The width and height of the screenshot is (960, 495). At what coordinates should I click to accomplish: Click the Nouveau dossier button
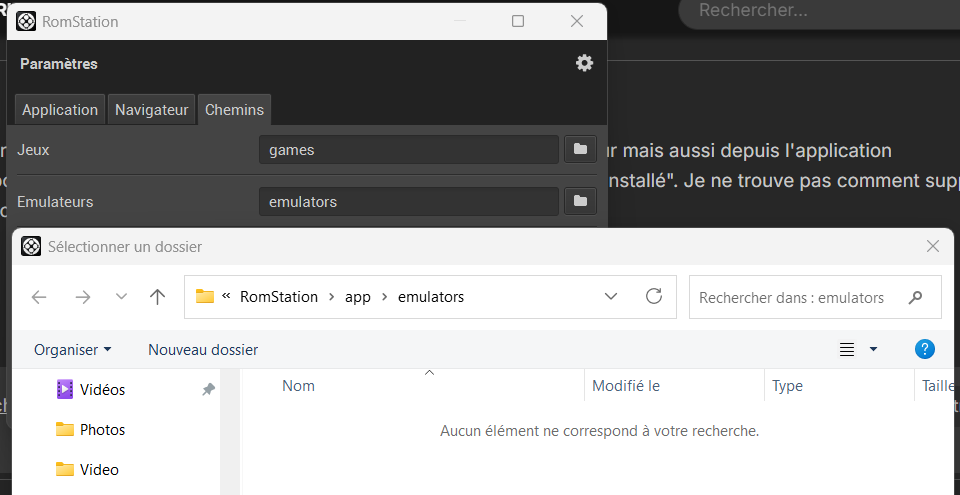[203, 350]
